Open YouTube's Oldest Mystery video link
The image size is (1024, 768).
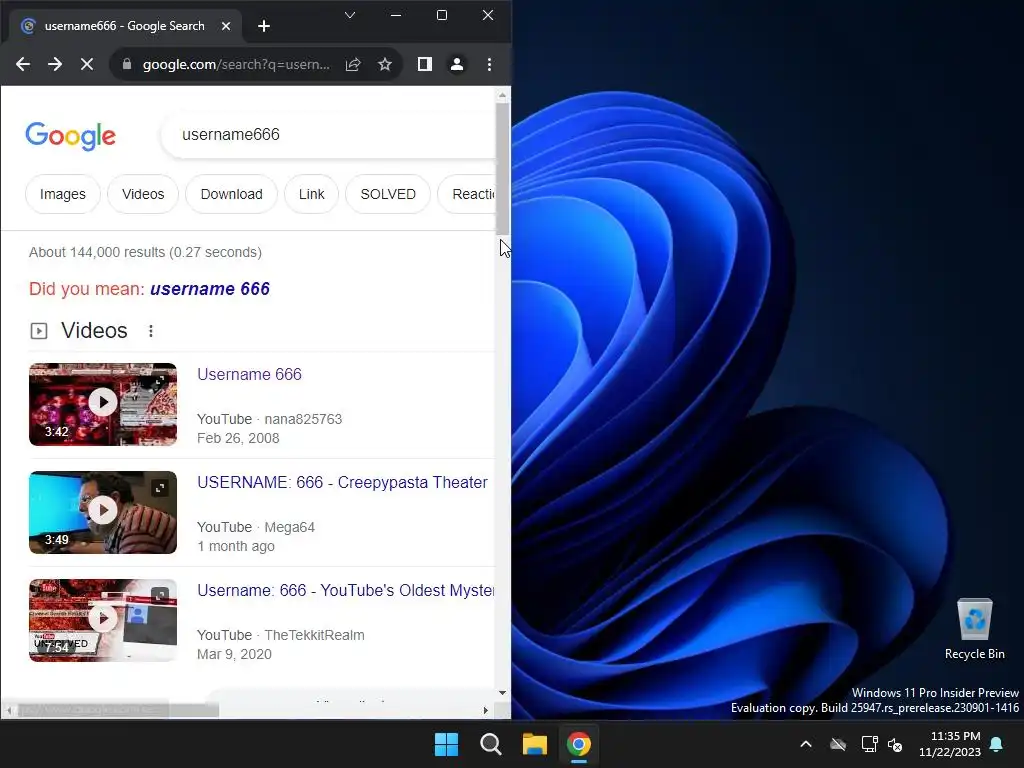(x=345, y=590)
